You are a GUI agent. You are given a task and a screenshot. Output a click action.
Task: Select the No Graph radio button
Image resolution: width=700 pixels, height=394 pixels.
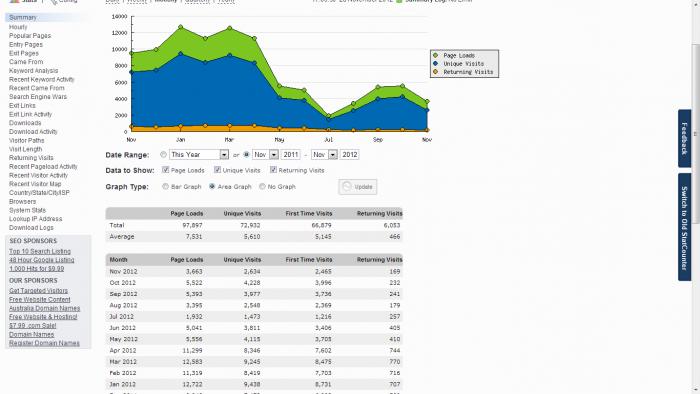coord(262,187)
